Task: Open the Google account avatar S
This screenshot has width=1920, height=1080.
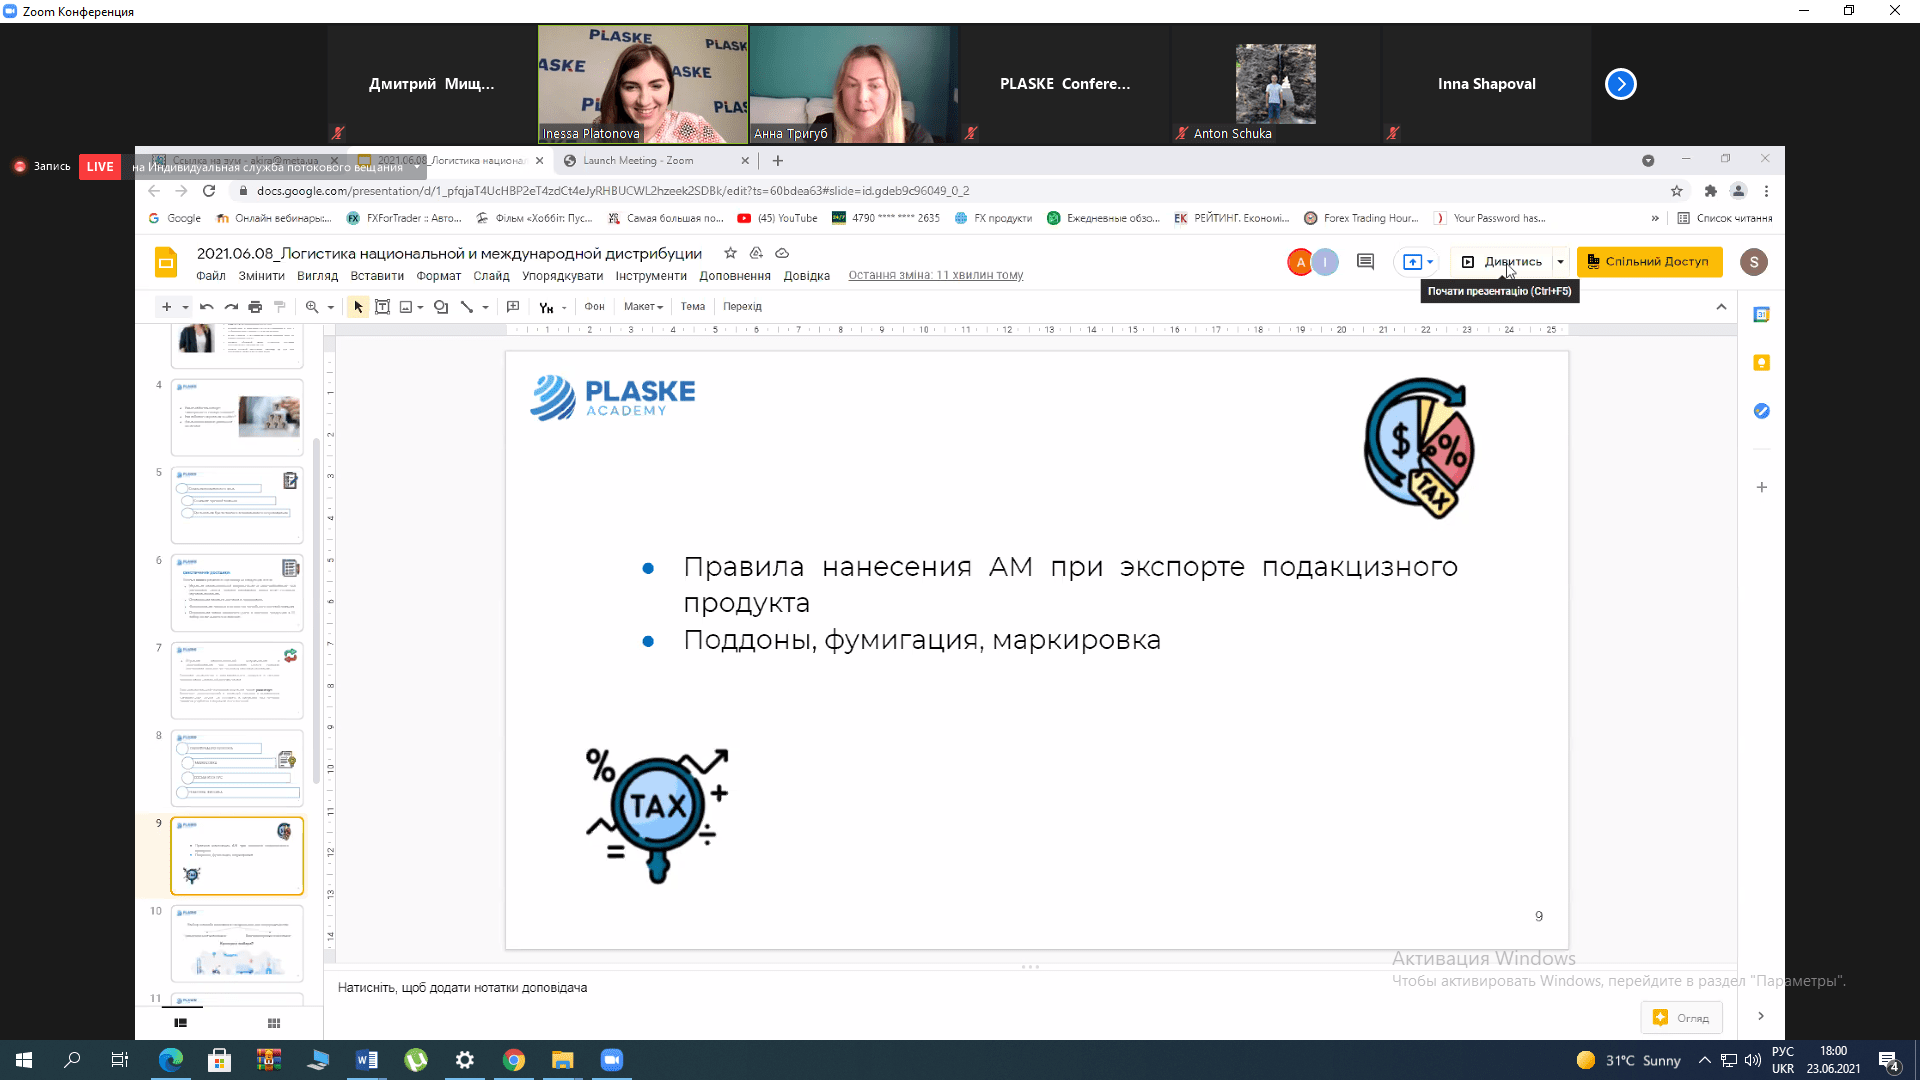Action: [1753, 262]
